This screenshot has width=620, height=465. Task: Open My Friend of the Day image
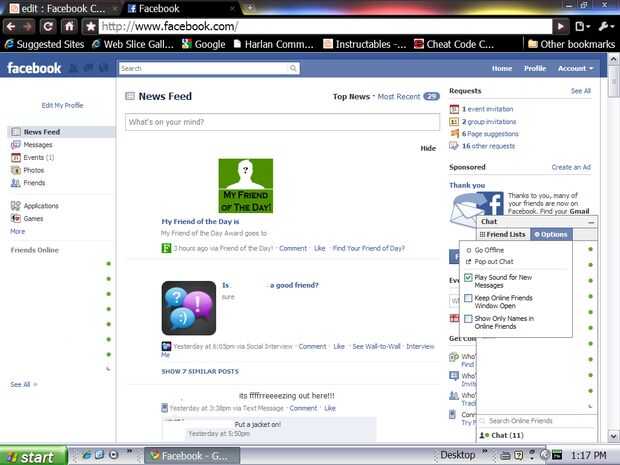(246, 186)
